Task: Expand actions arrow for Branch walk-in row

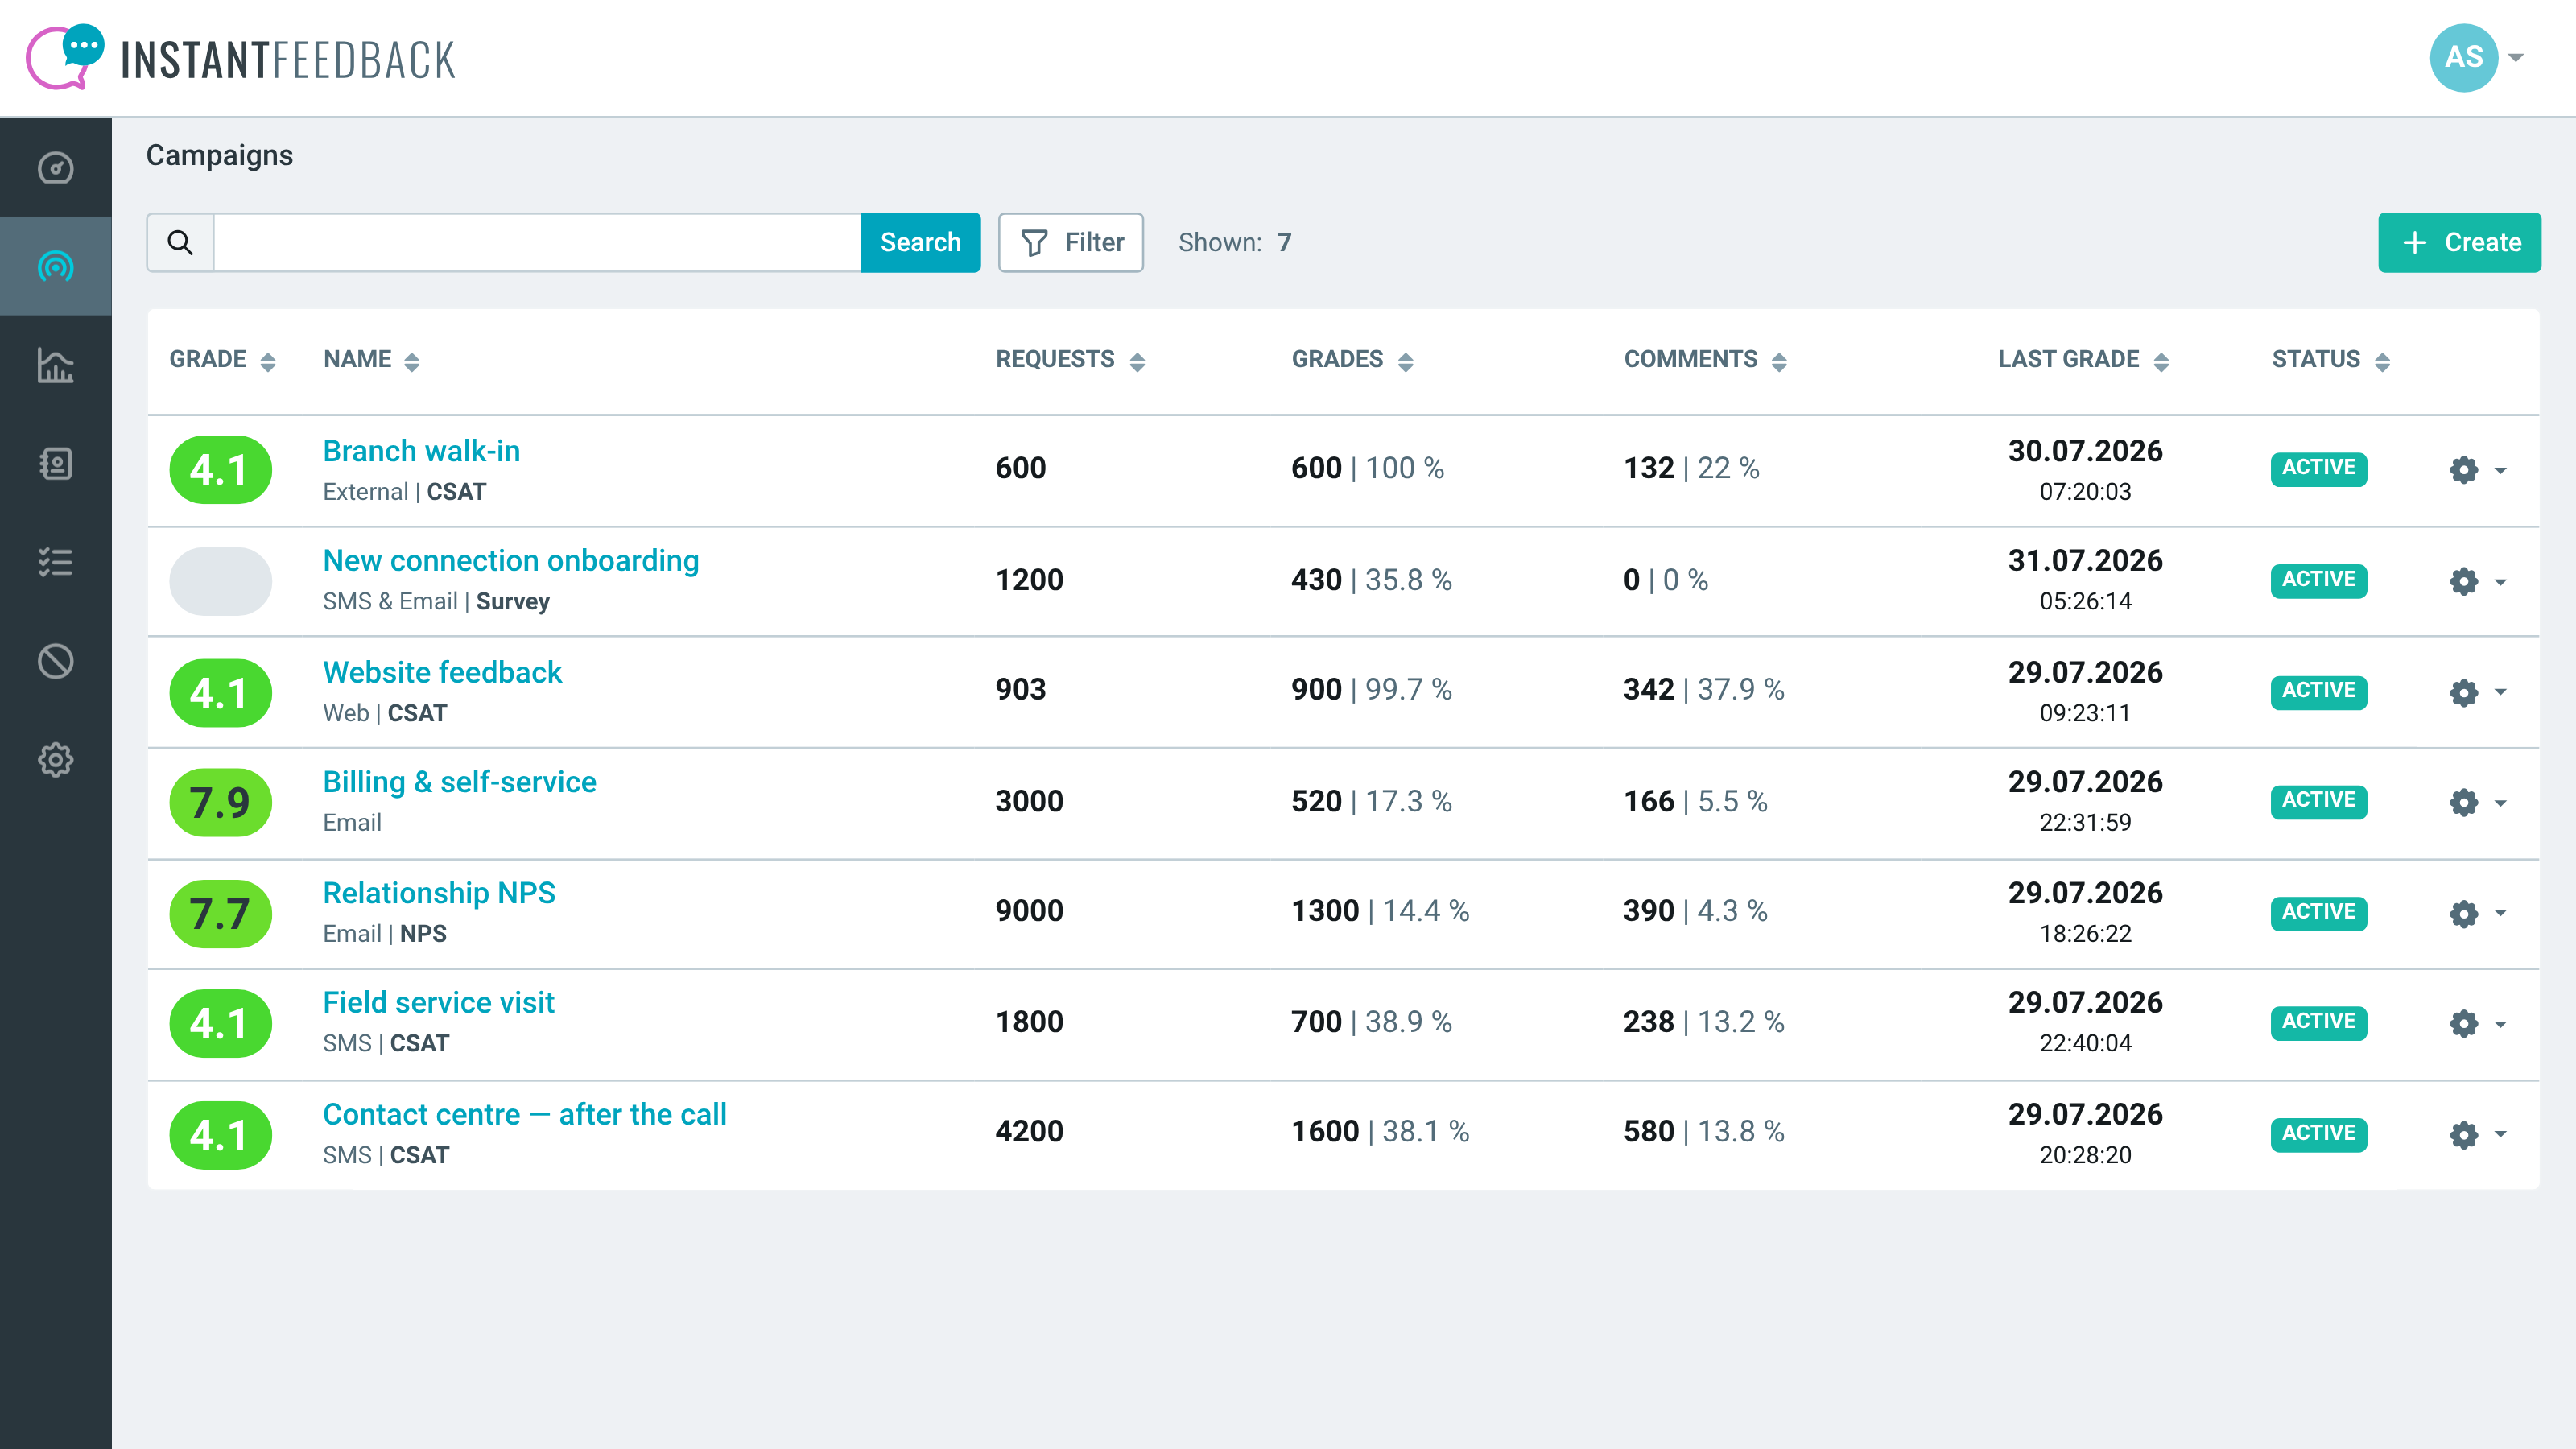Action: point(2501,470)
